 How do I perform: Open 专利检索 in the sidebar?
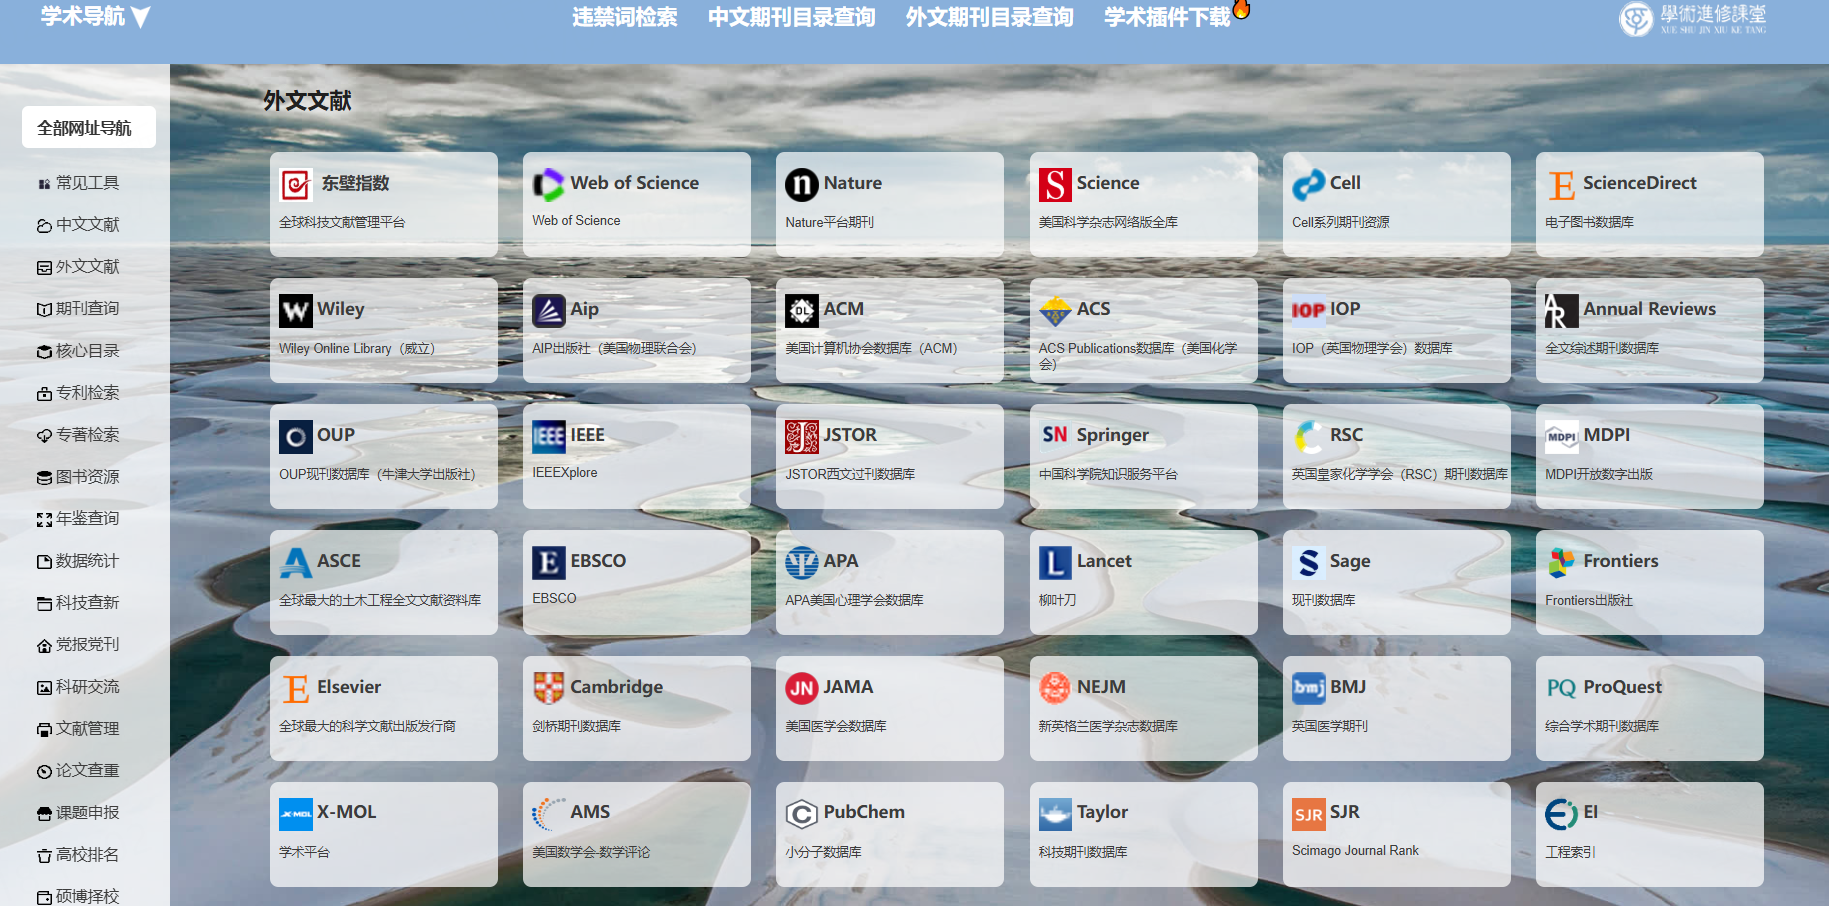[78, 393]
